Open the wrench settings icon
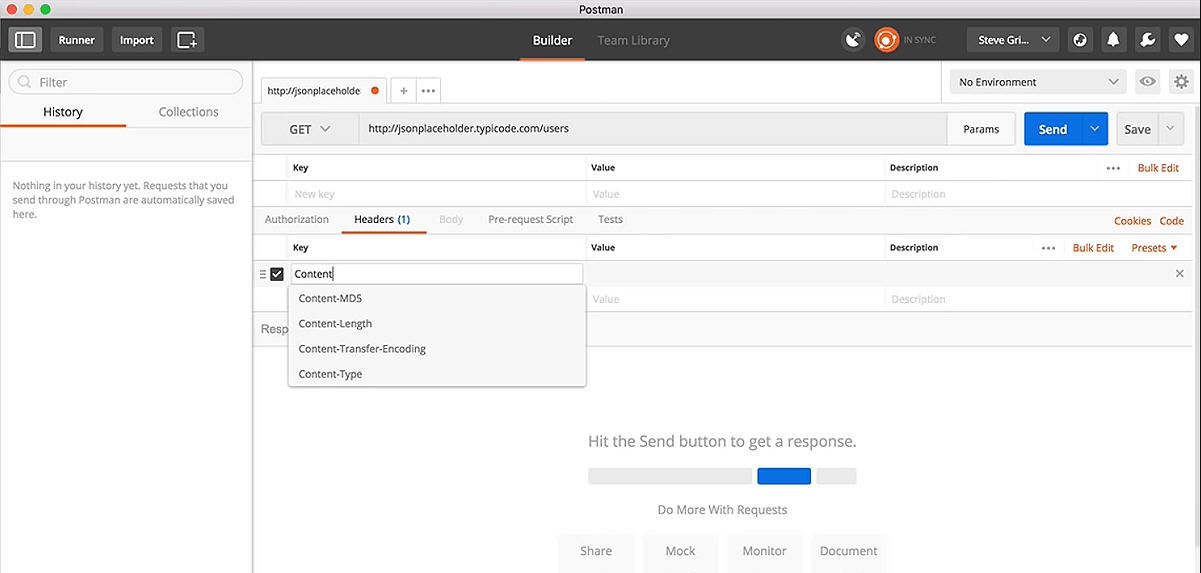The width and height of the screenshot is (1201, 573). pos(1148,40)
